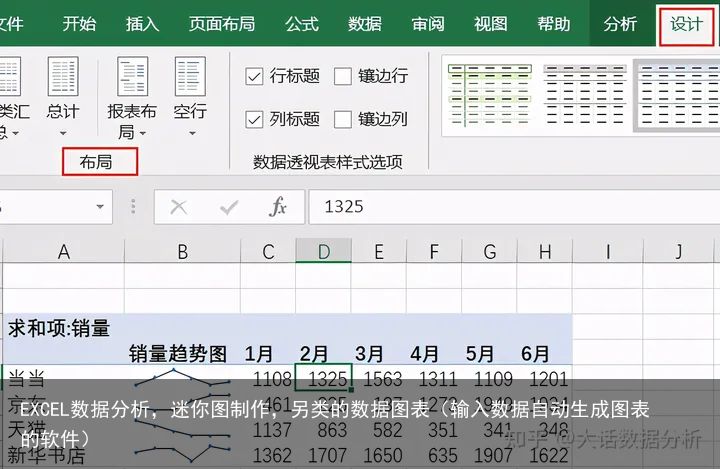Confirm entry with the checkmark icon

[229, 207]
